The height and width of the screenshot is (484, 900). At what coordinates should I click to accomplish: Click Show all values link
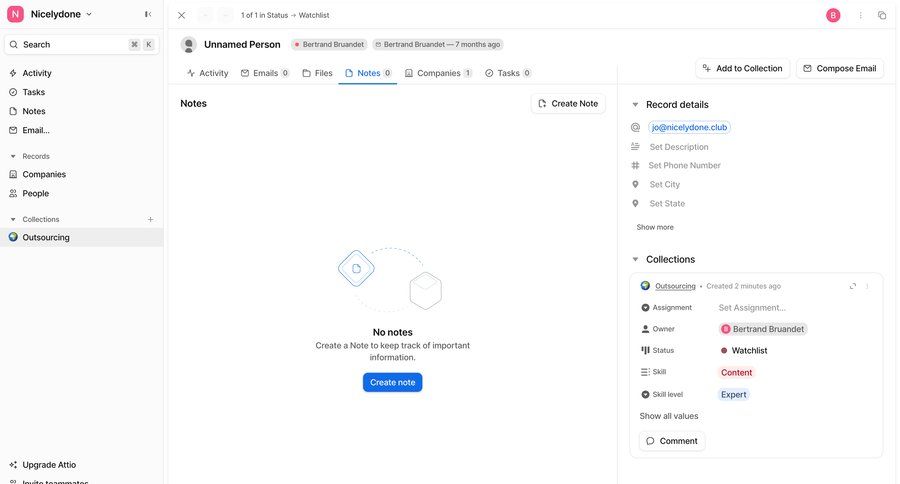(x=669, y=416)
